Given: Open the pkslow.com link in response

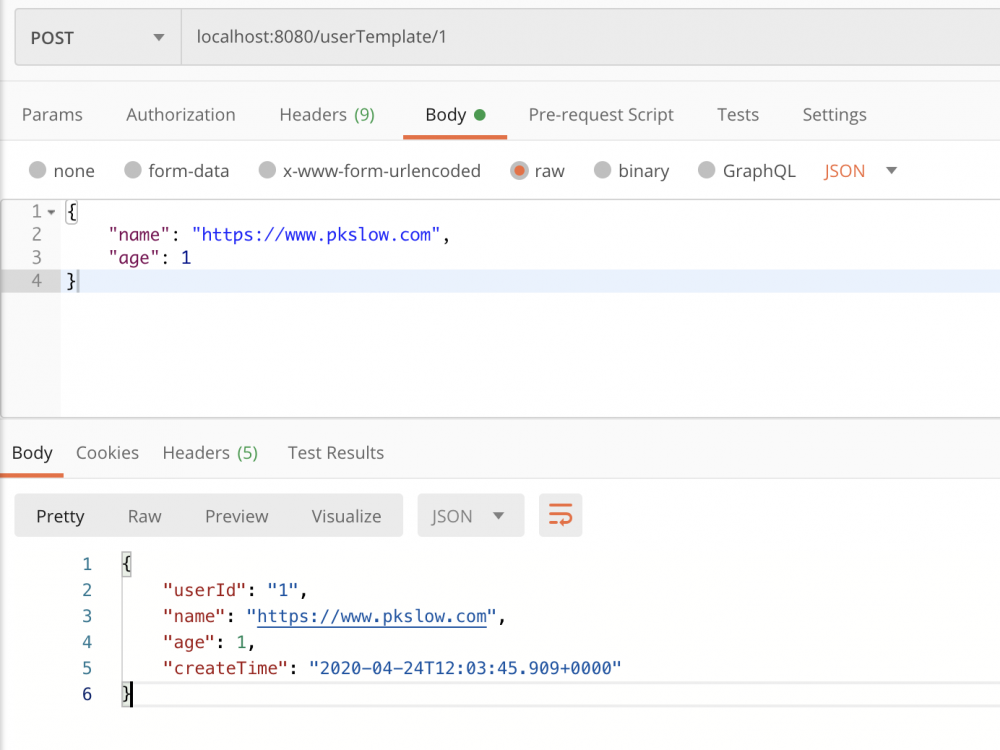Looking at the screenshot, I should pos(372,616).
